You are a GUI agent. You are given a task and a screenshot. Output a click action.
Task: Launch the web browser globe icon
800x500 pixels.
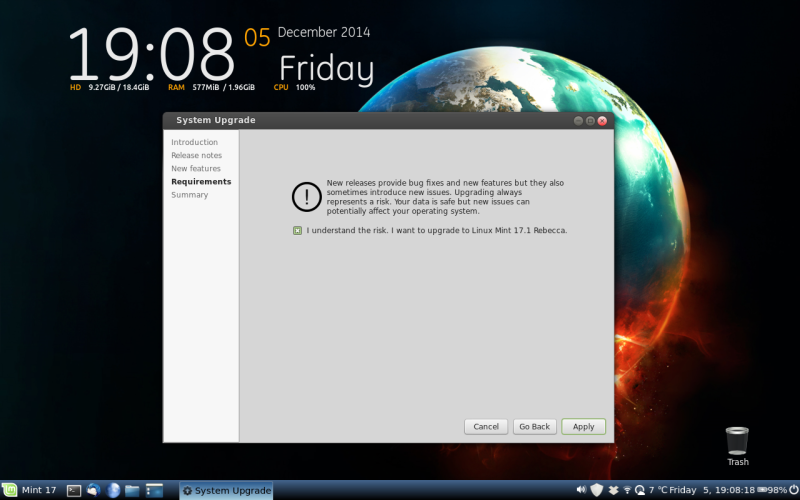(113, 490)
